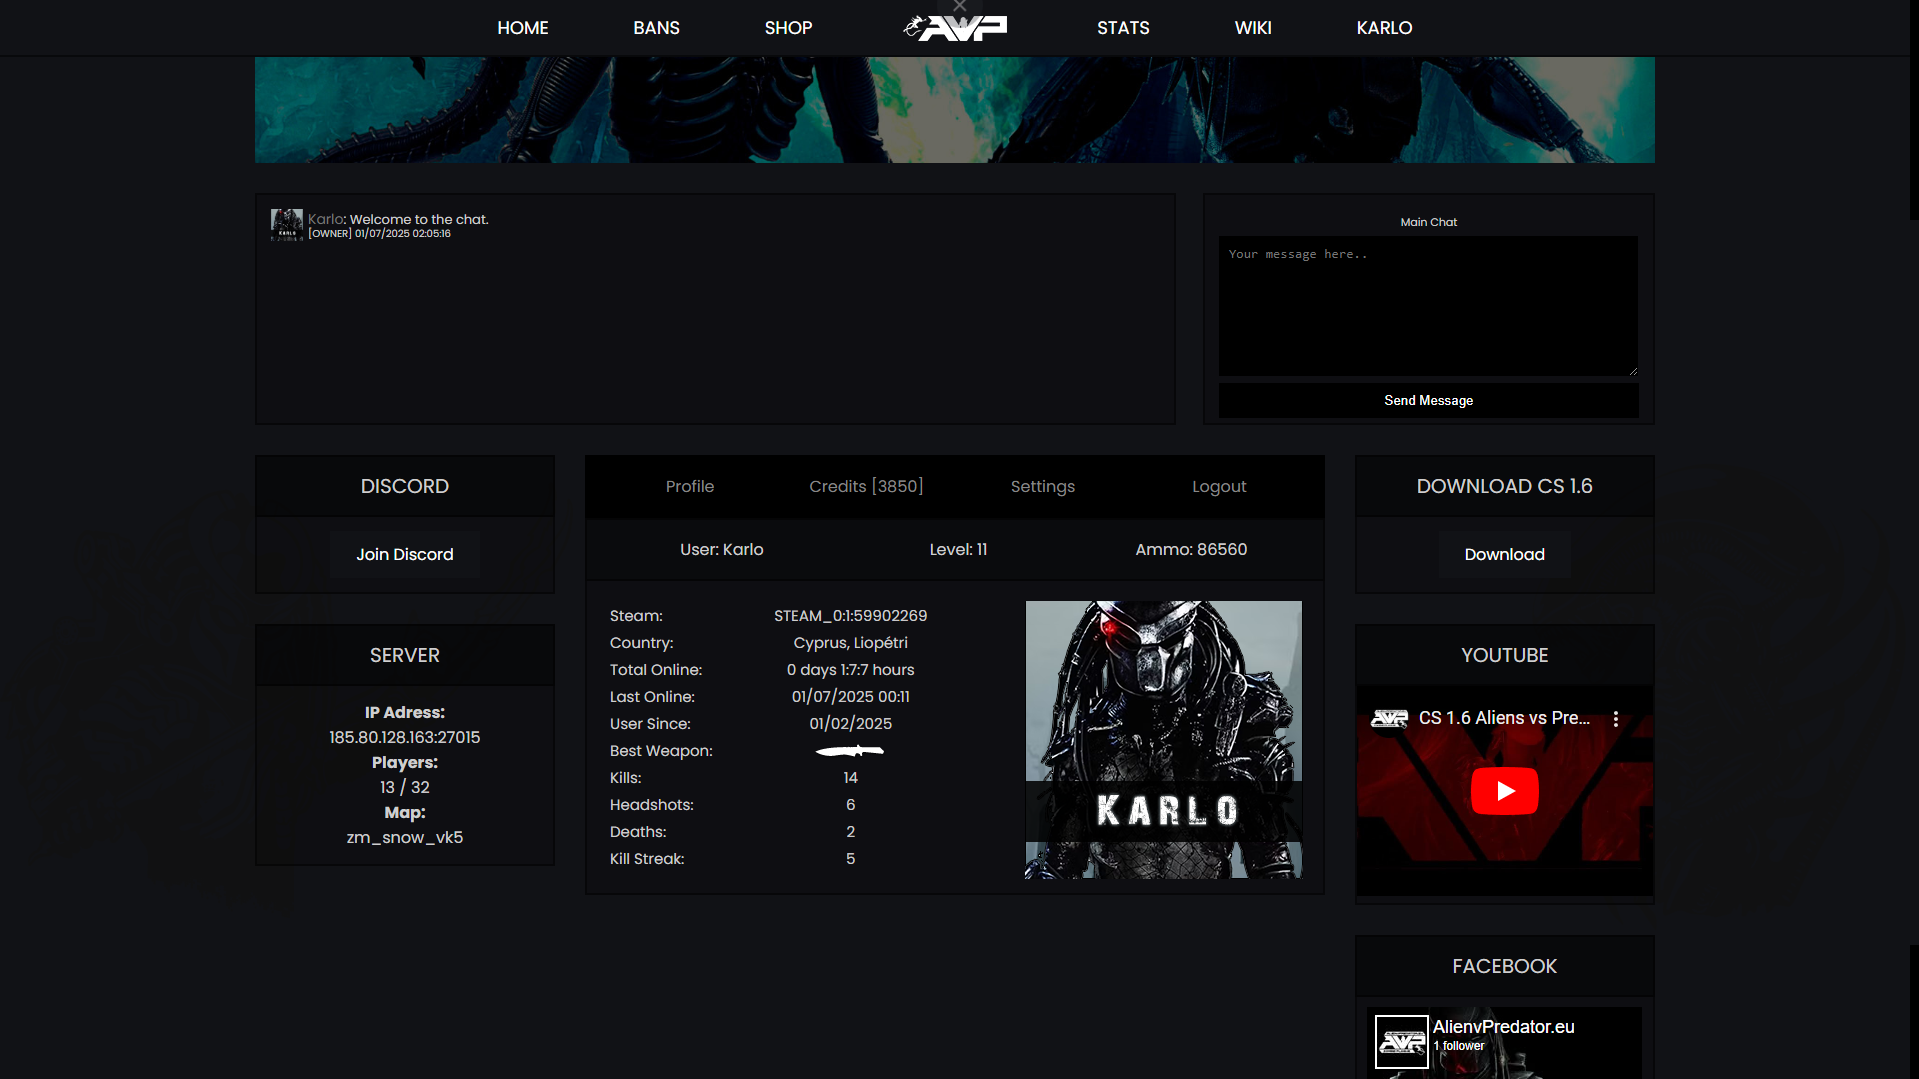Click the AlienvPredator.eu Facebook page logo
The height and width of the screenshot is (1079, 1919).
pos(1401,1042)
